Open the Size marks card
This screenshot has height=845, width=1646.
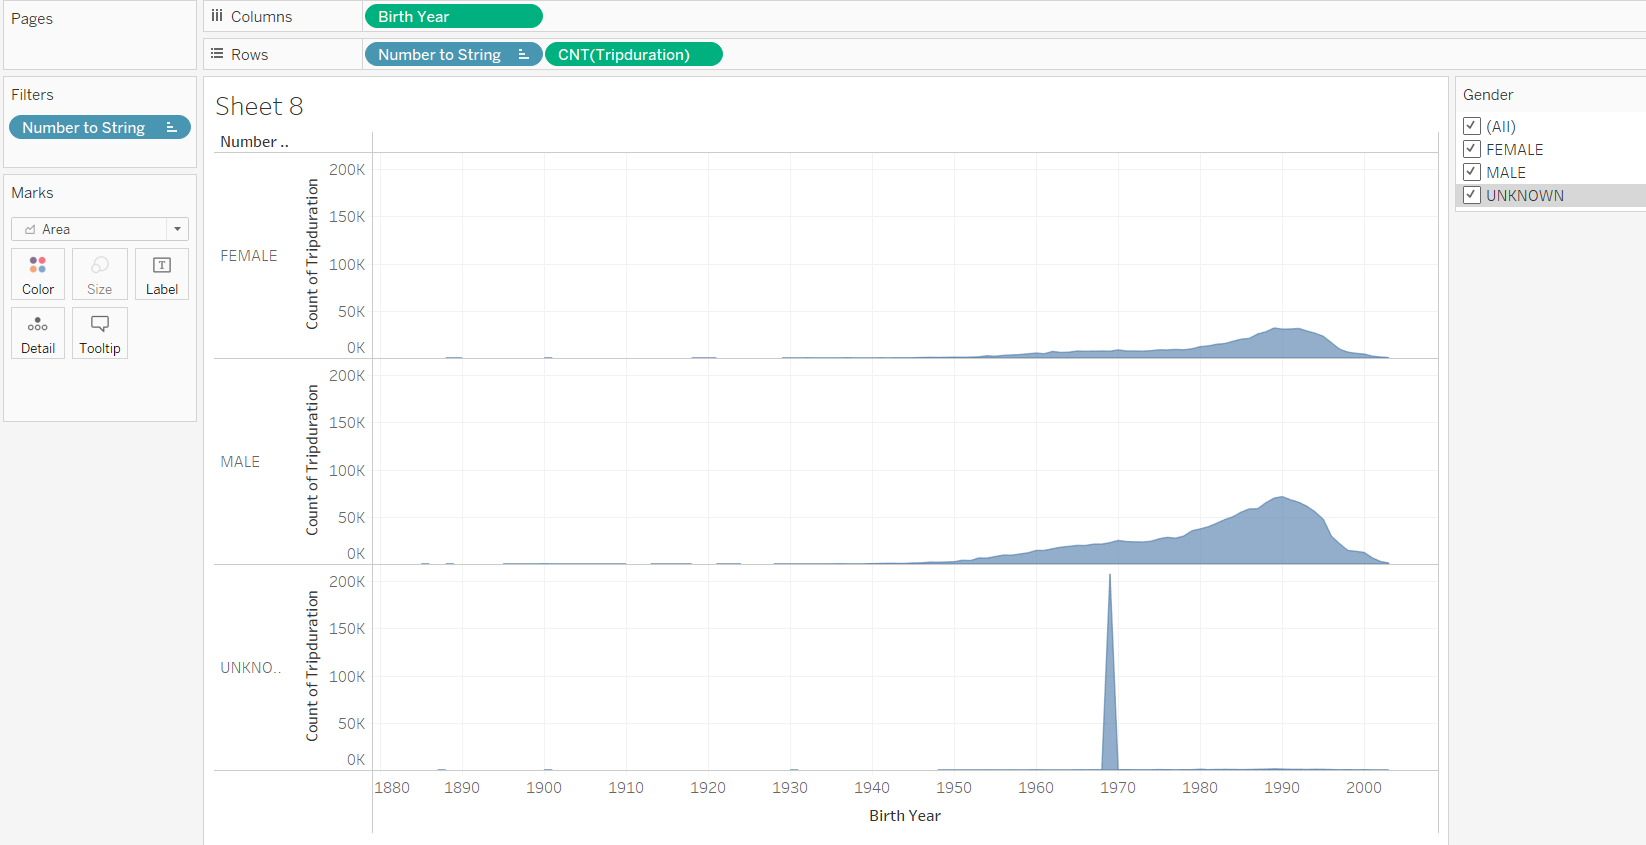tap(100, 274)
